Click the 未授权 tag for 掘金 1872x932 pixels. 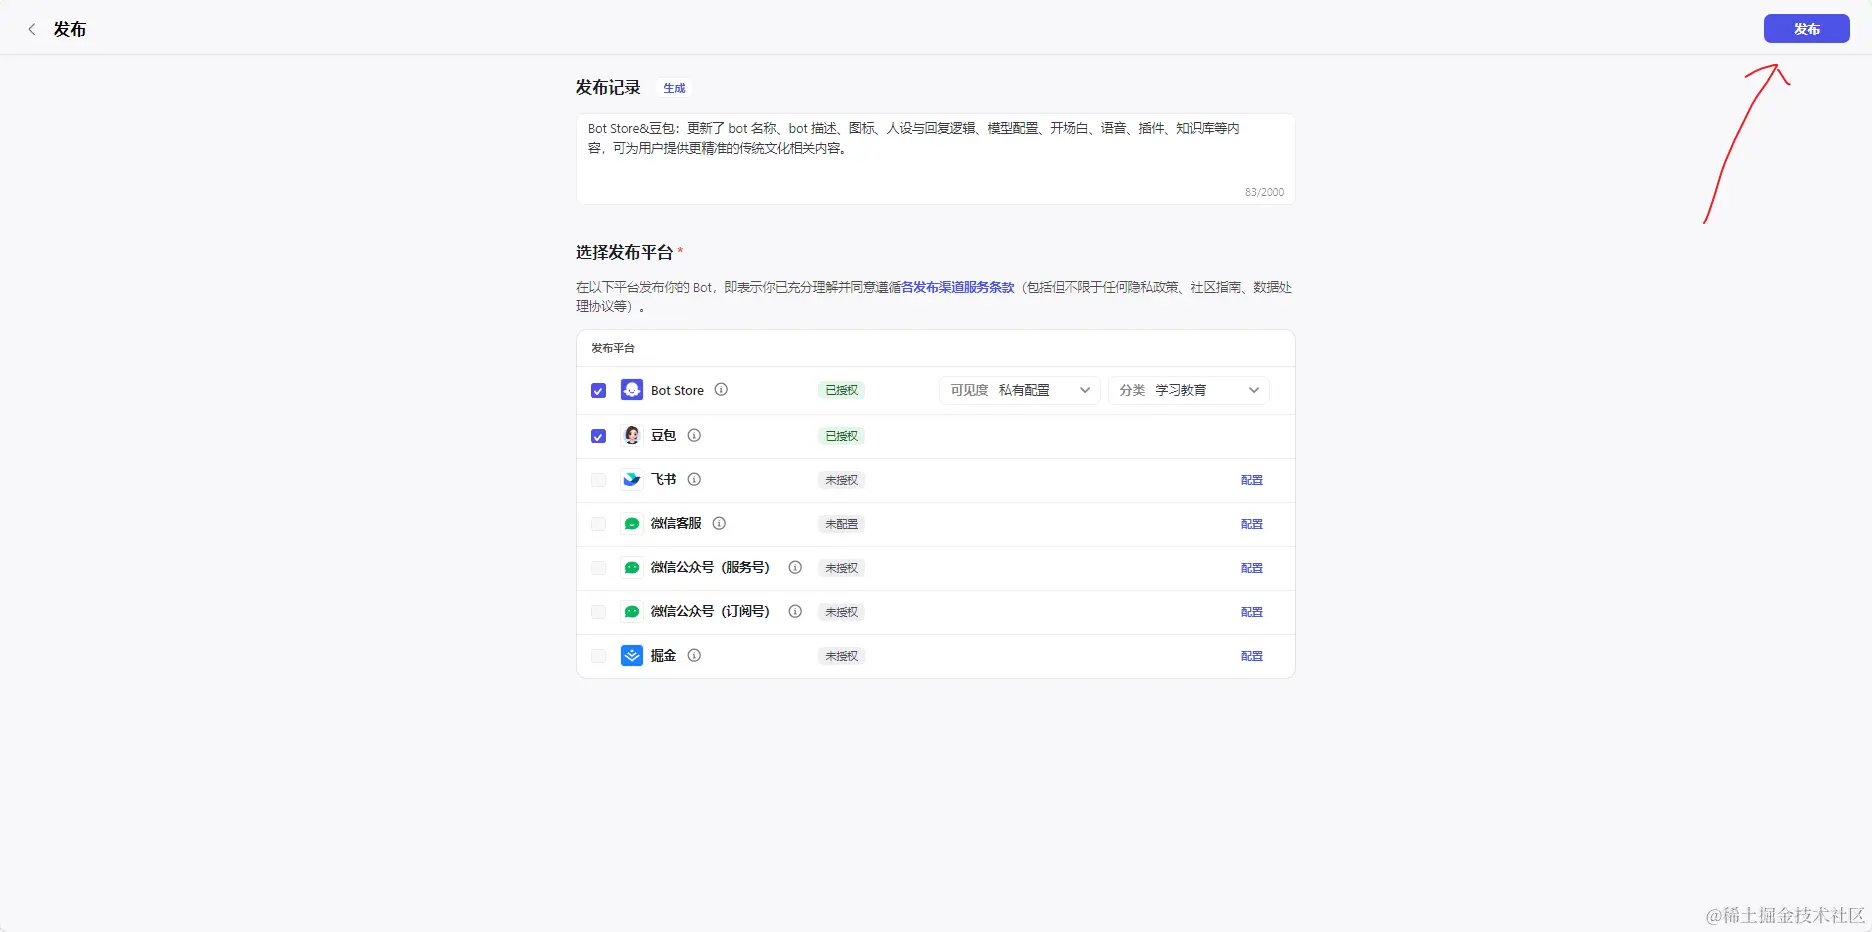tap(841, 656)
